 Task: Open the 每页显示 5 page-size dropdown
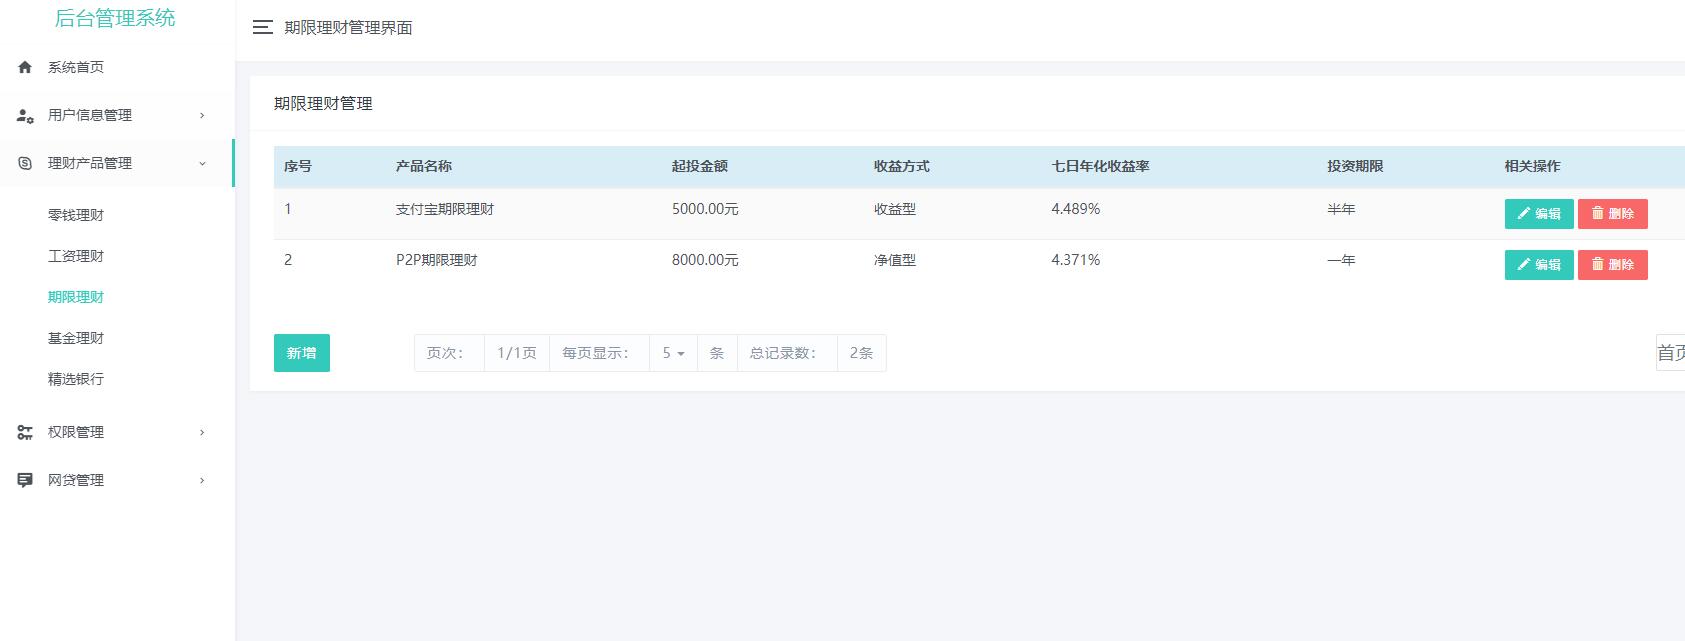tap(673, 353)
